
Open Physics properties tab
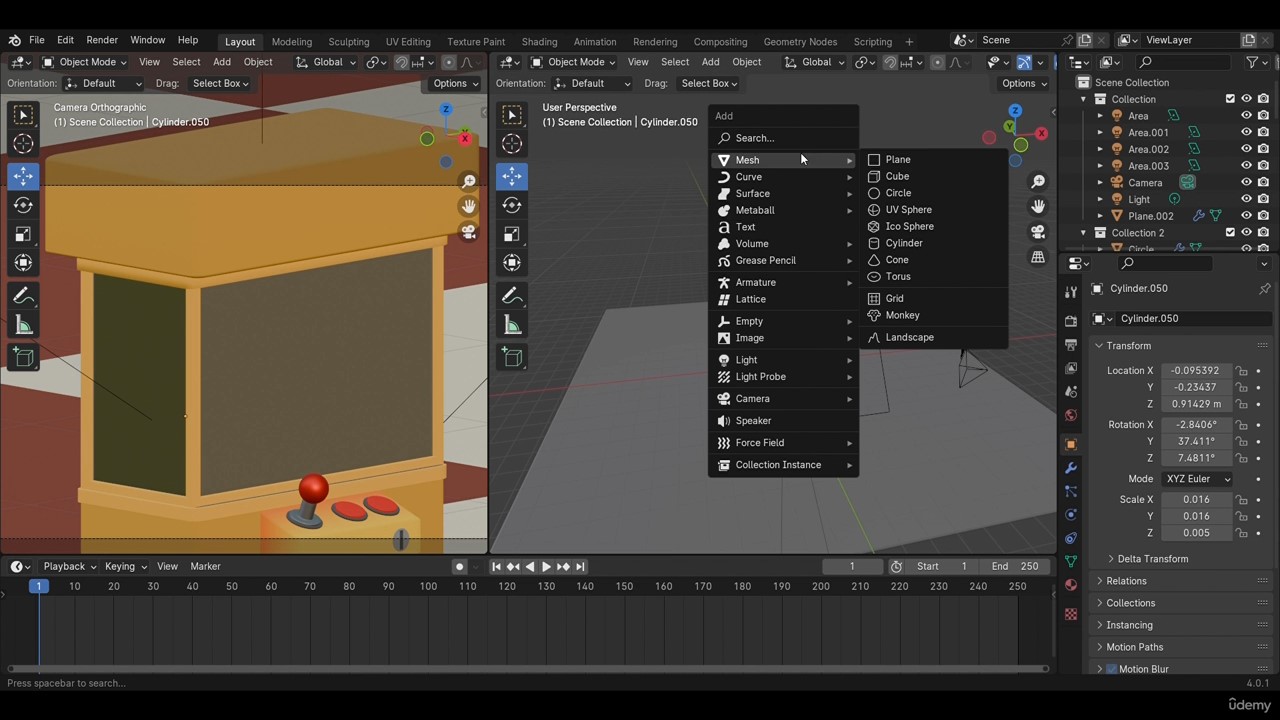(x=1071, y=515)
